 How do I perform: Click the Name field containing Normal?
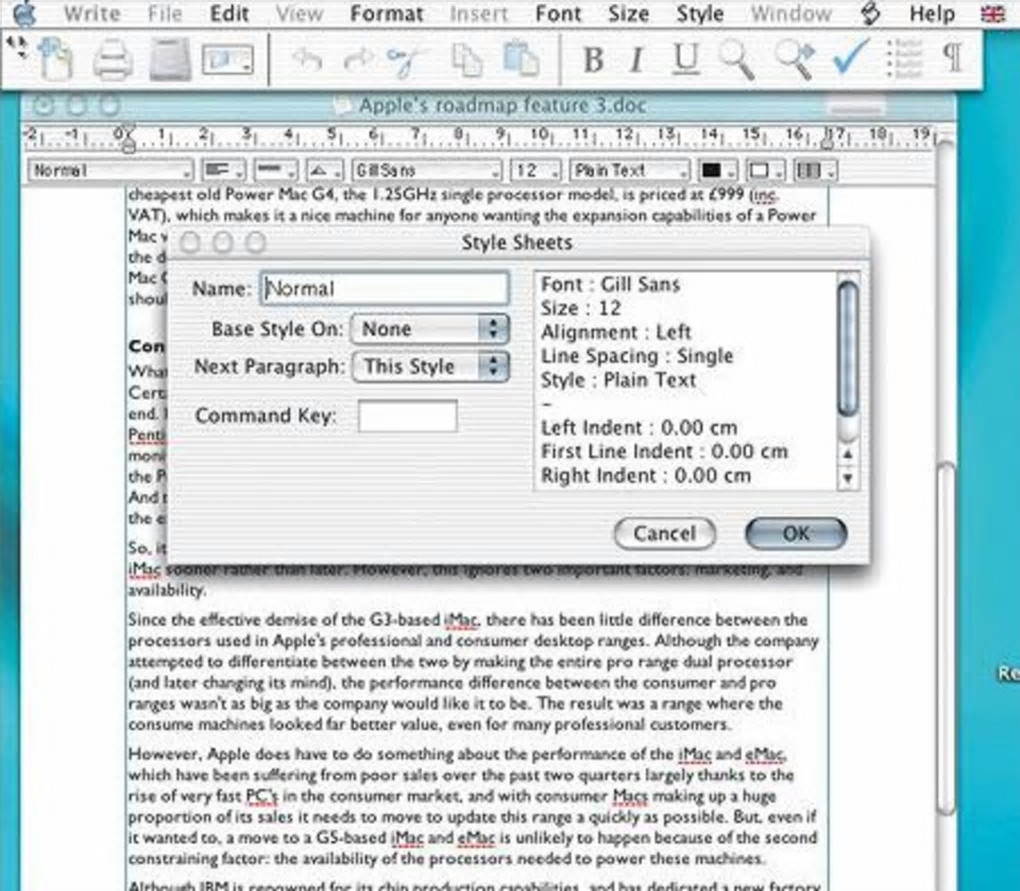click(x=384, y=288)
